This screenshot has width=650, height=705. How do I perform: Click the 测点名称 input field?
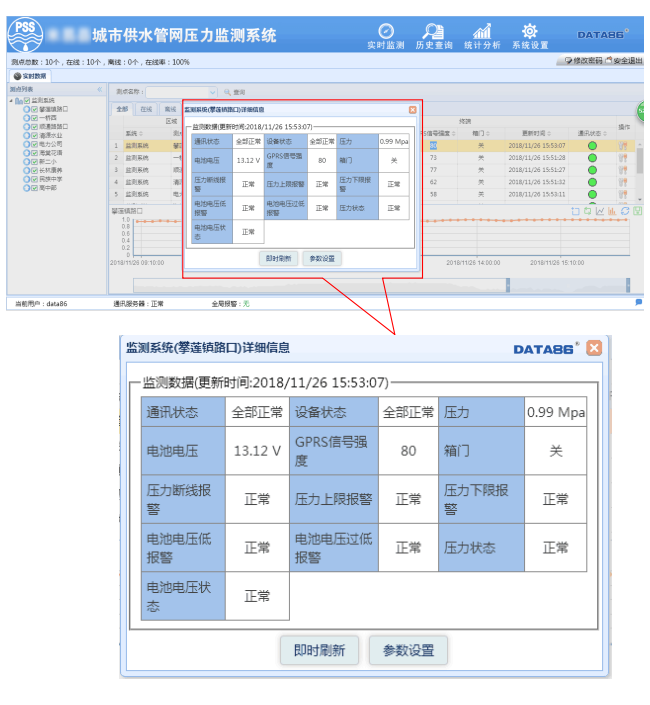coord(178,92)
